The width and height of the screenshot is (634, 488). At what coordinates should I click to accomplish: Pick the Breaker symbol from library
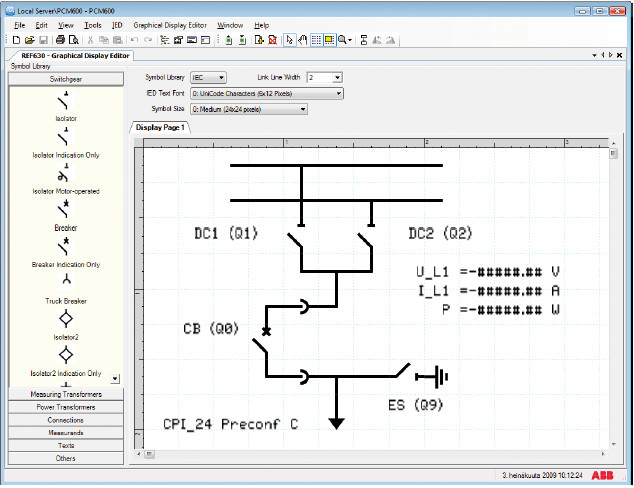65,209
